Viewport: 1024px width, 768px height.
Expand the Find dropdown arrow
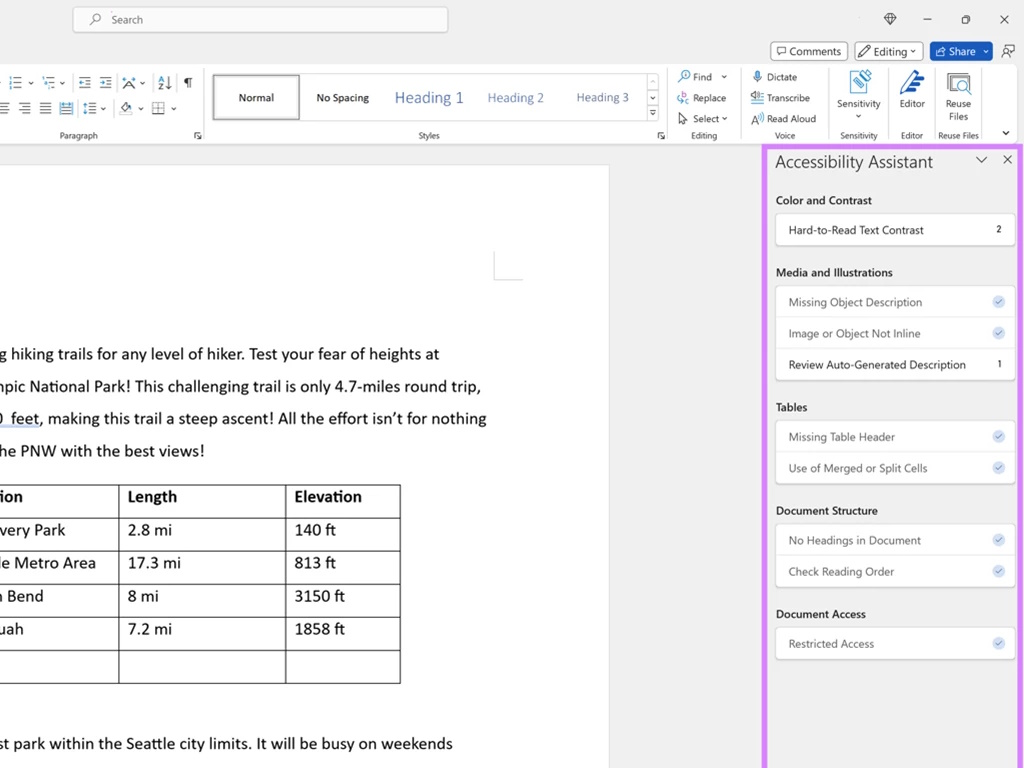coord(724,76)
